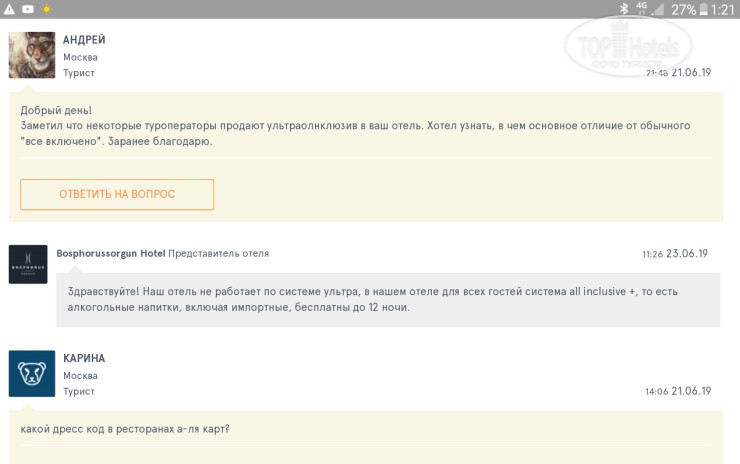Select the hotel reply about all inclusive +
The height and width of the screenshot is (464, 740).
point(373,299)
